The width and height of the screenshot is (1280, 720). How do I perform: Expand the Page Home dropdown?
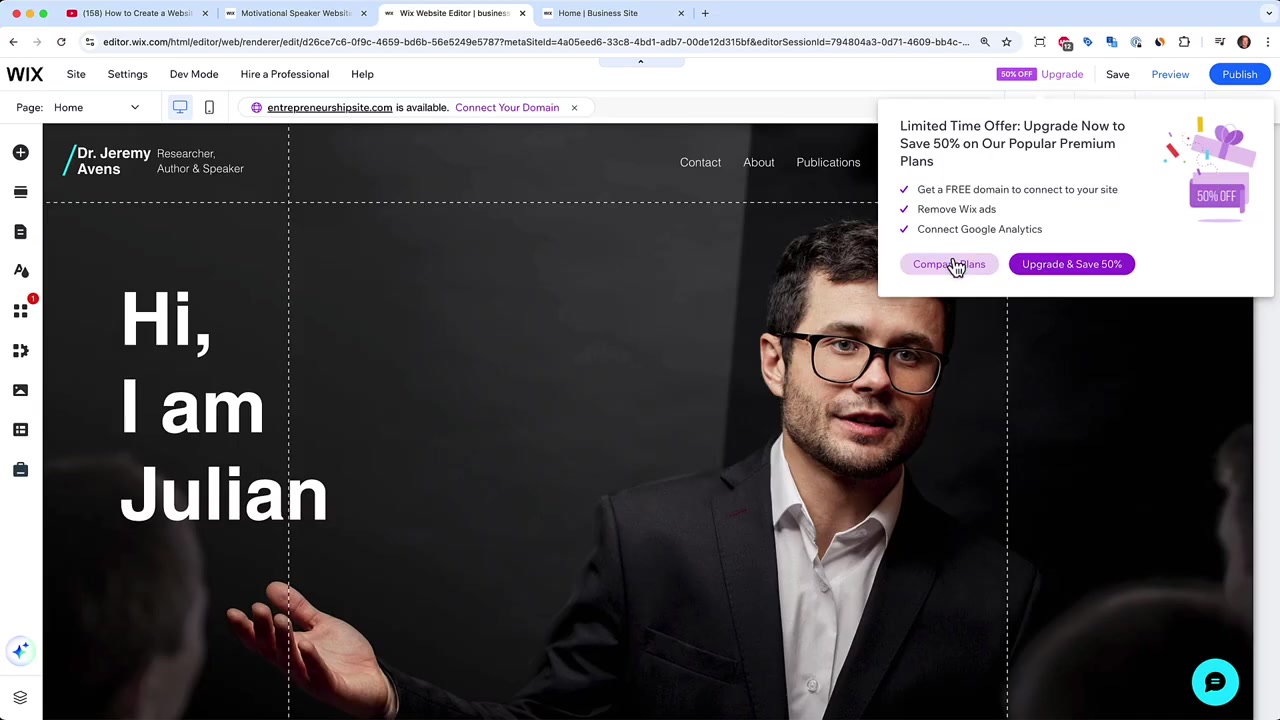point(98,107)
